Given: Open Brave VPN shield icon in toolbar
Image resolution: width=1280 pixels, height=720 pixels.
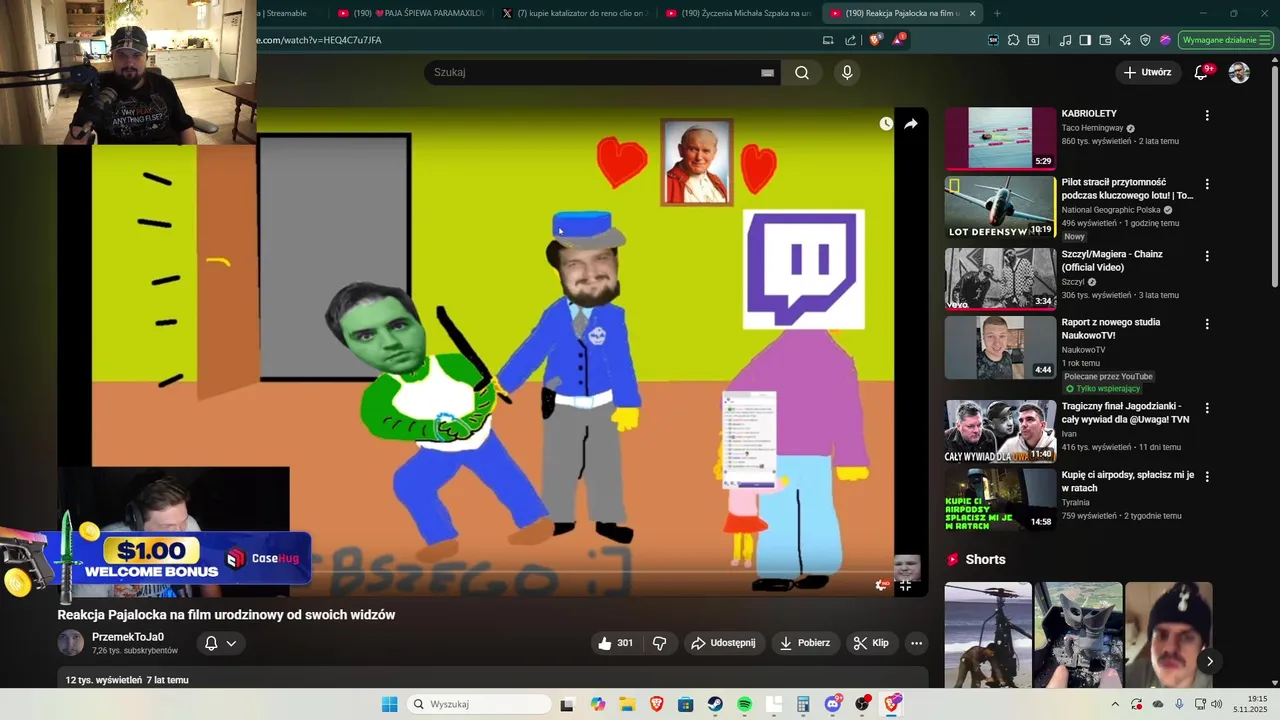Looking at the screenshot, I should point(1145,40).
